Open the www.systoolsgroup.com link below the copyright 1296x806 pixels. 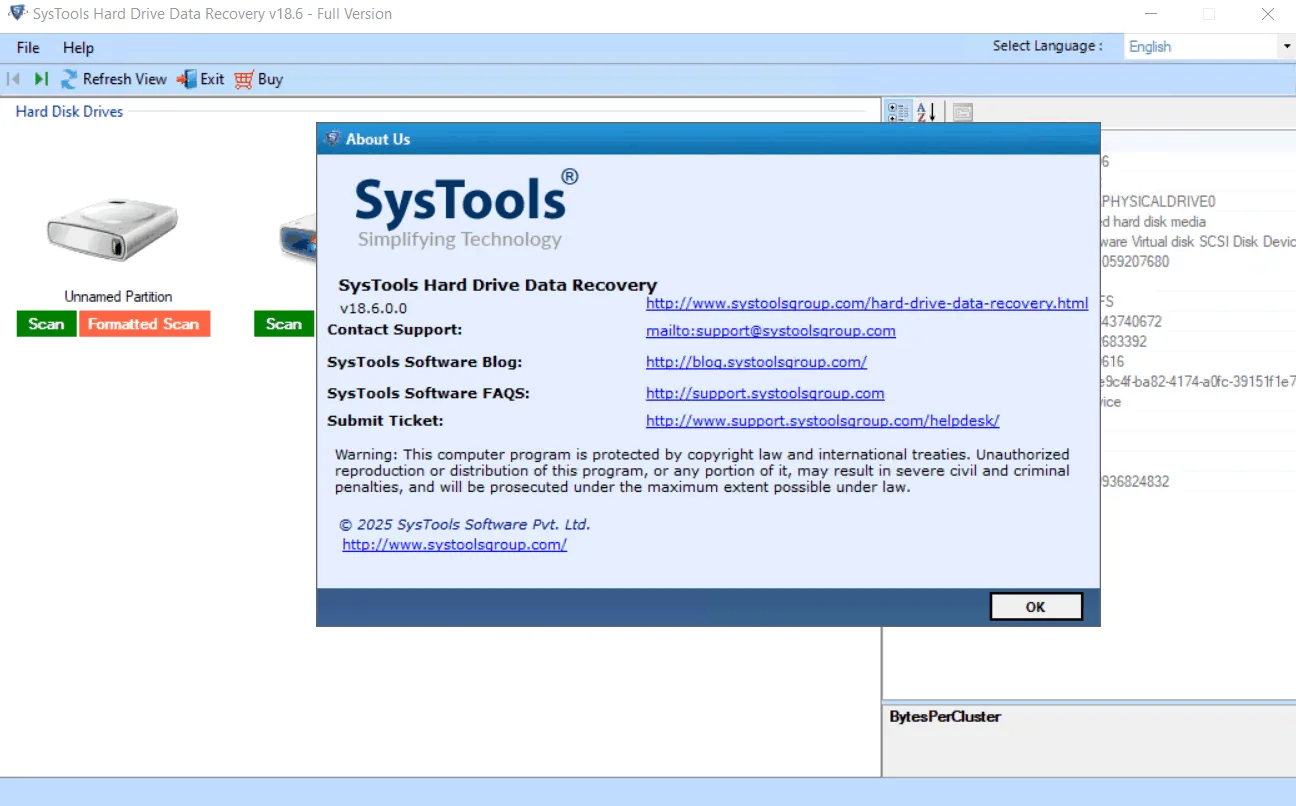click(x=455, y=545)
